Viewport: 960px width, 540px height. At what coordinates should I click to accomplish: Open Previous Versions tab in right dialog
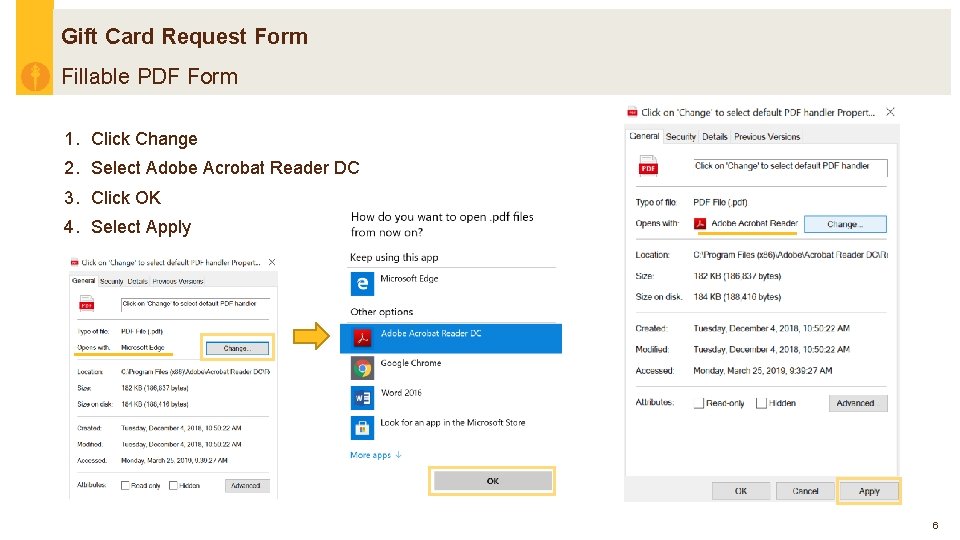(x=767, y=137)
